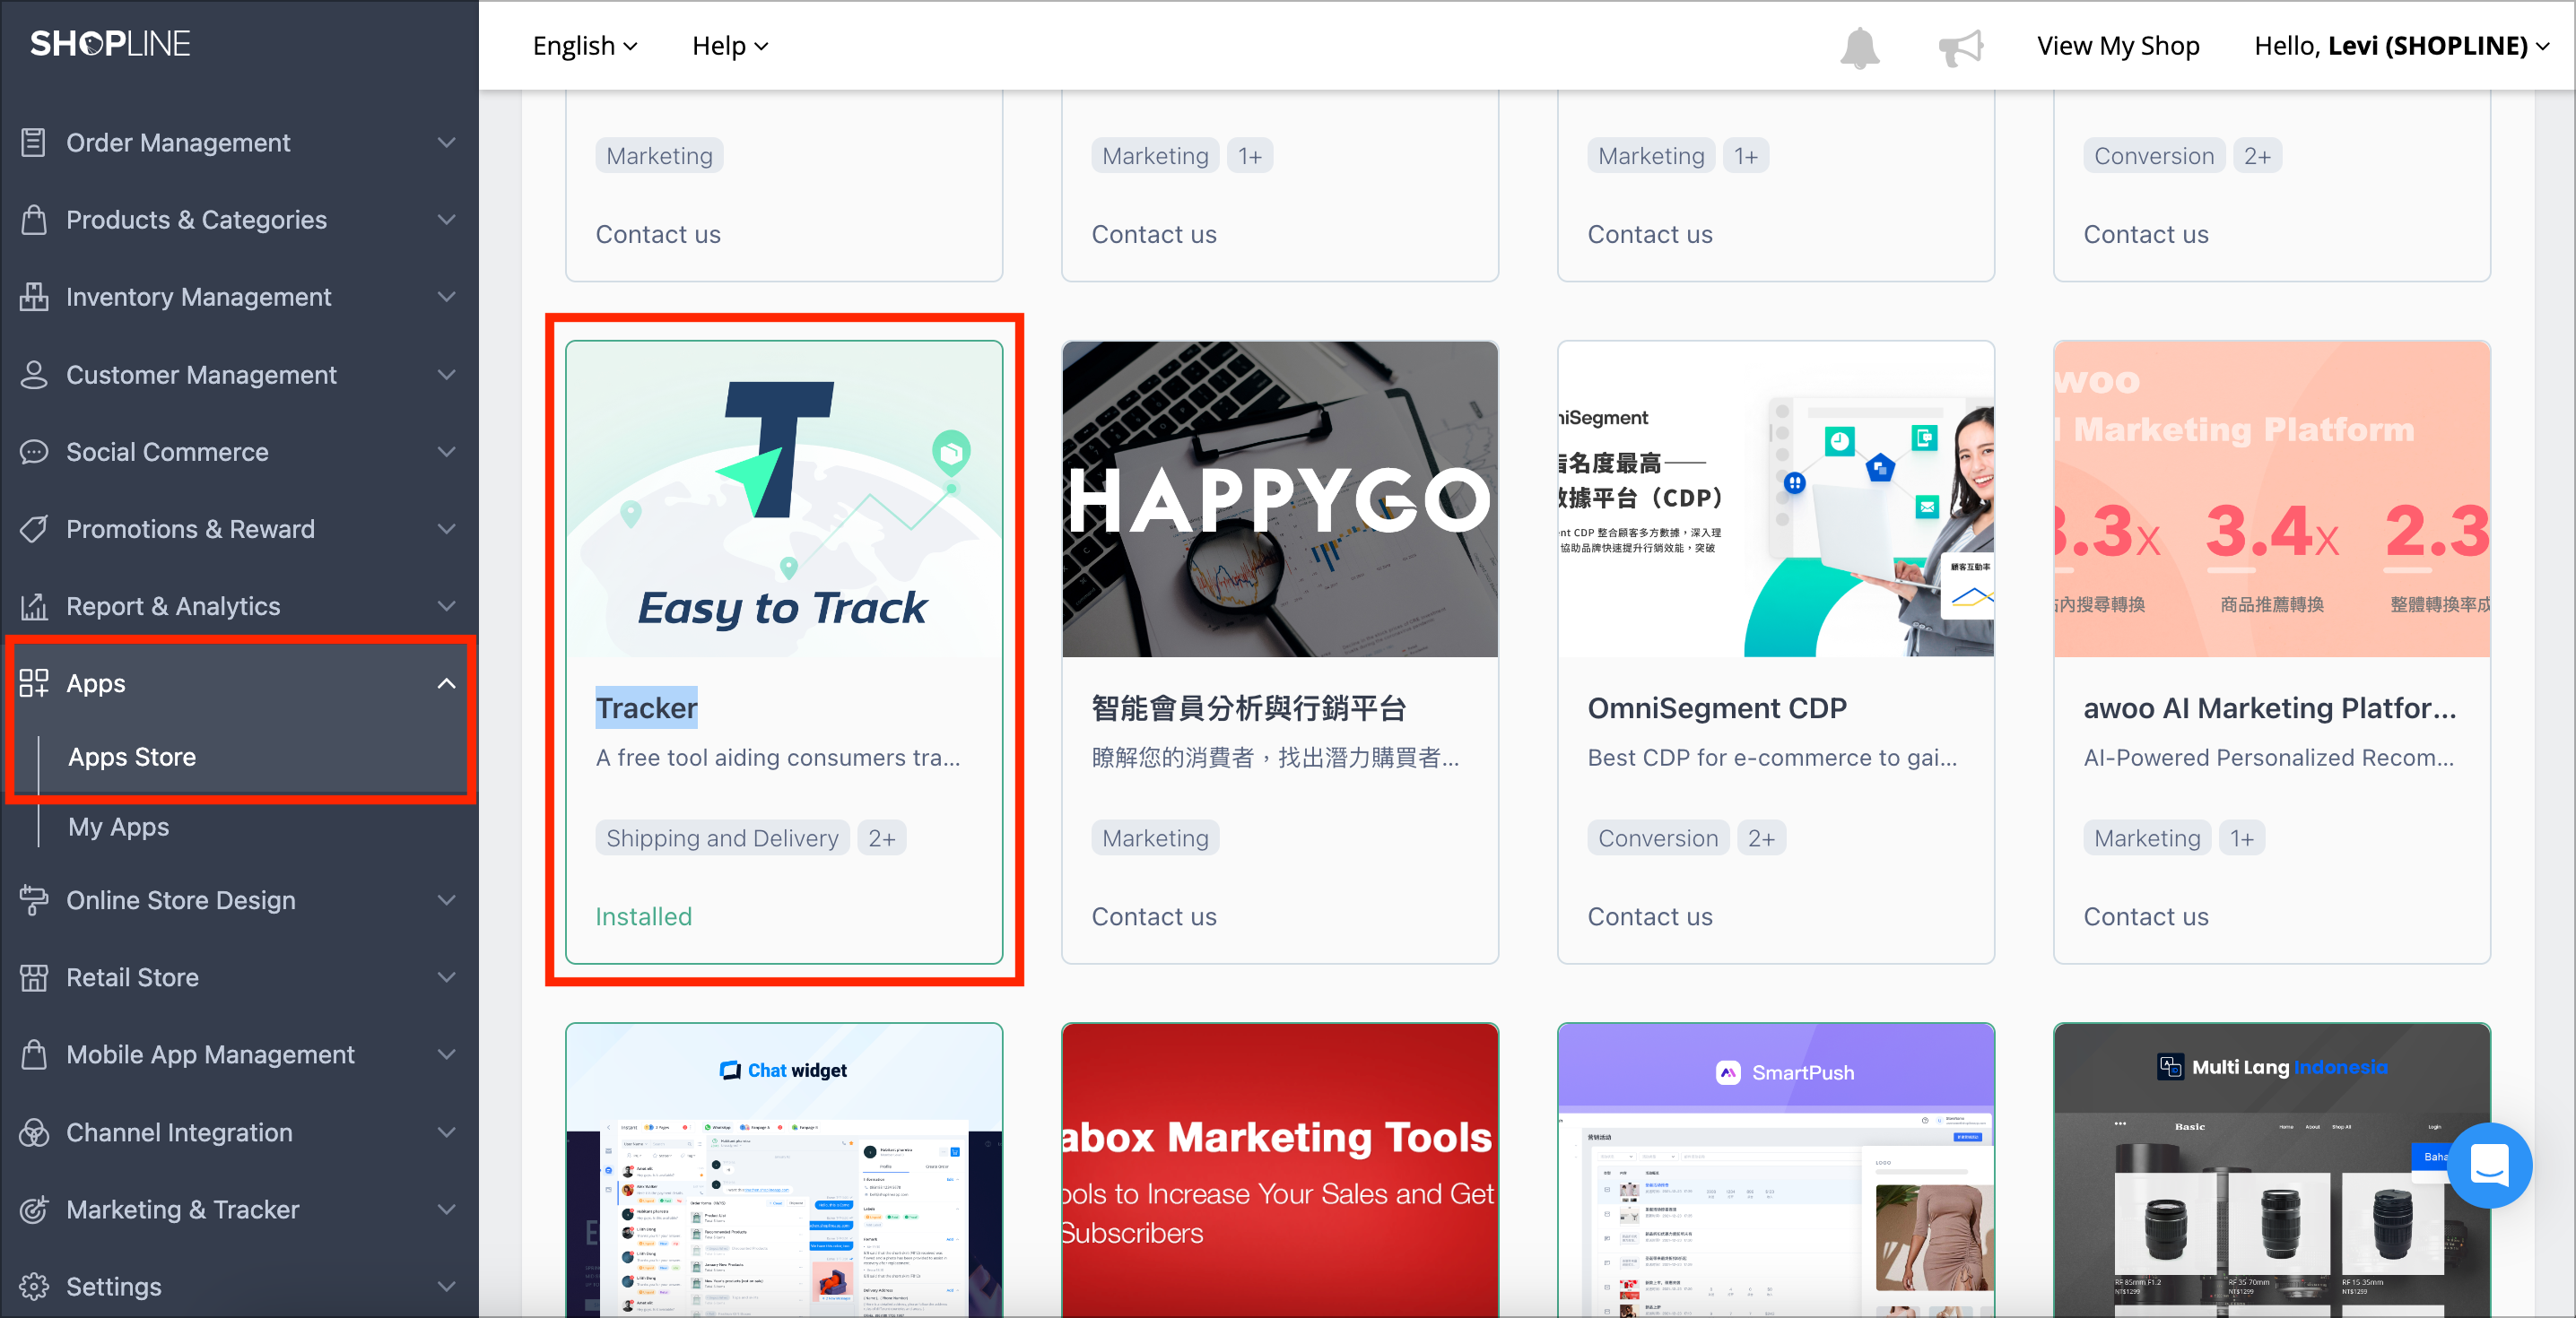The width and height of the screenshot is (2576, 1318).
Task: Open Report & Analytics chart icon
Action: point(34,606)
